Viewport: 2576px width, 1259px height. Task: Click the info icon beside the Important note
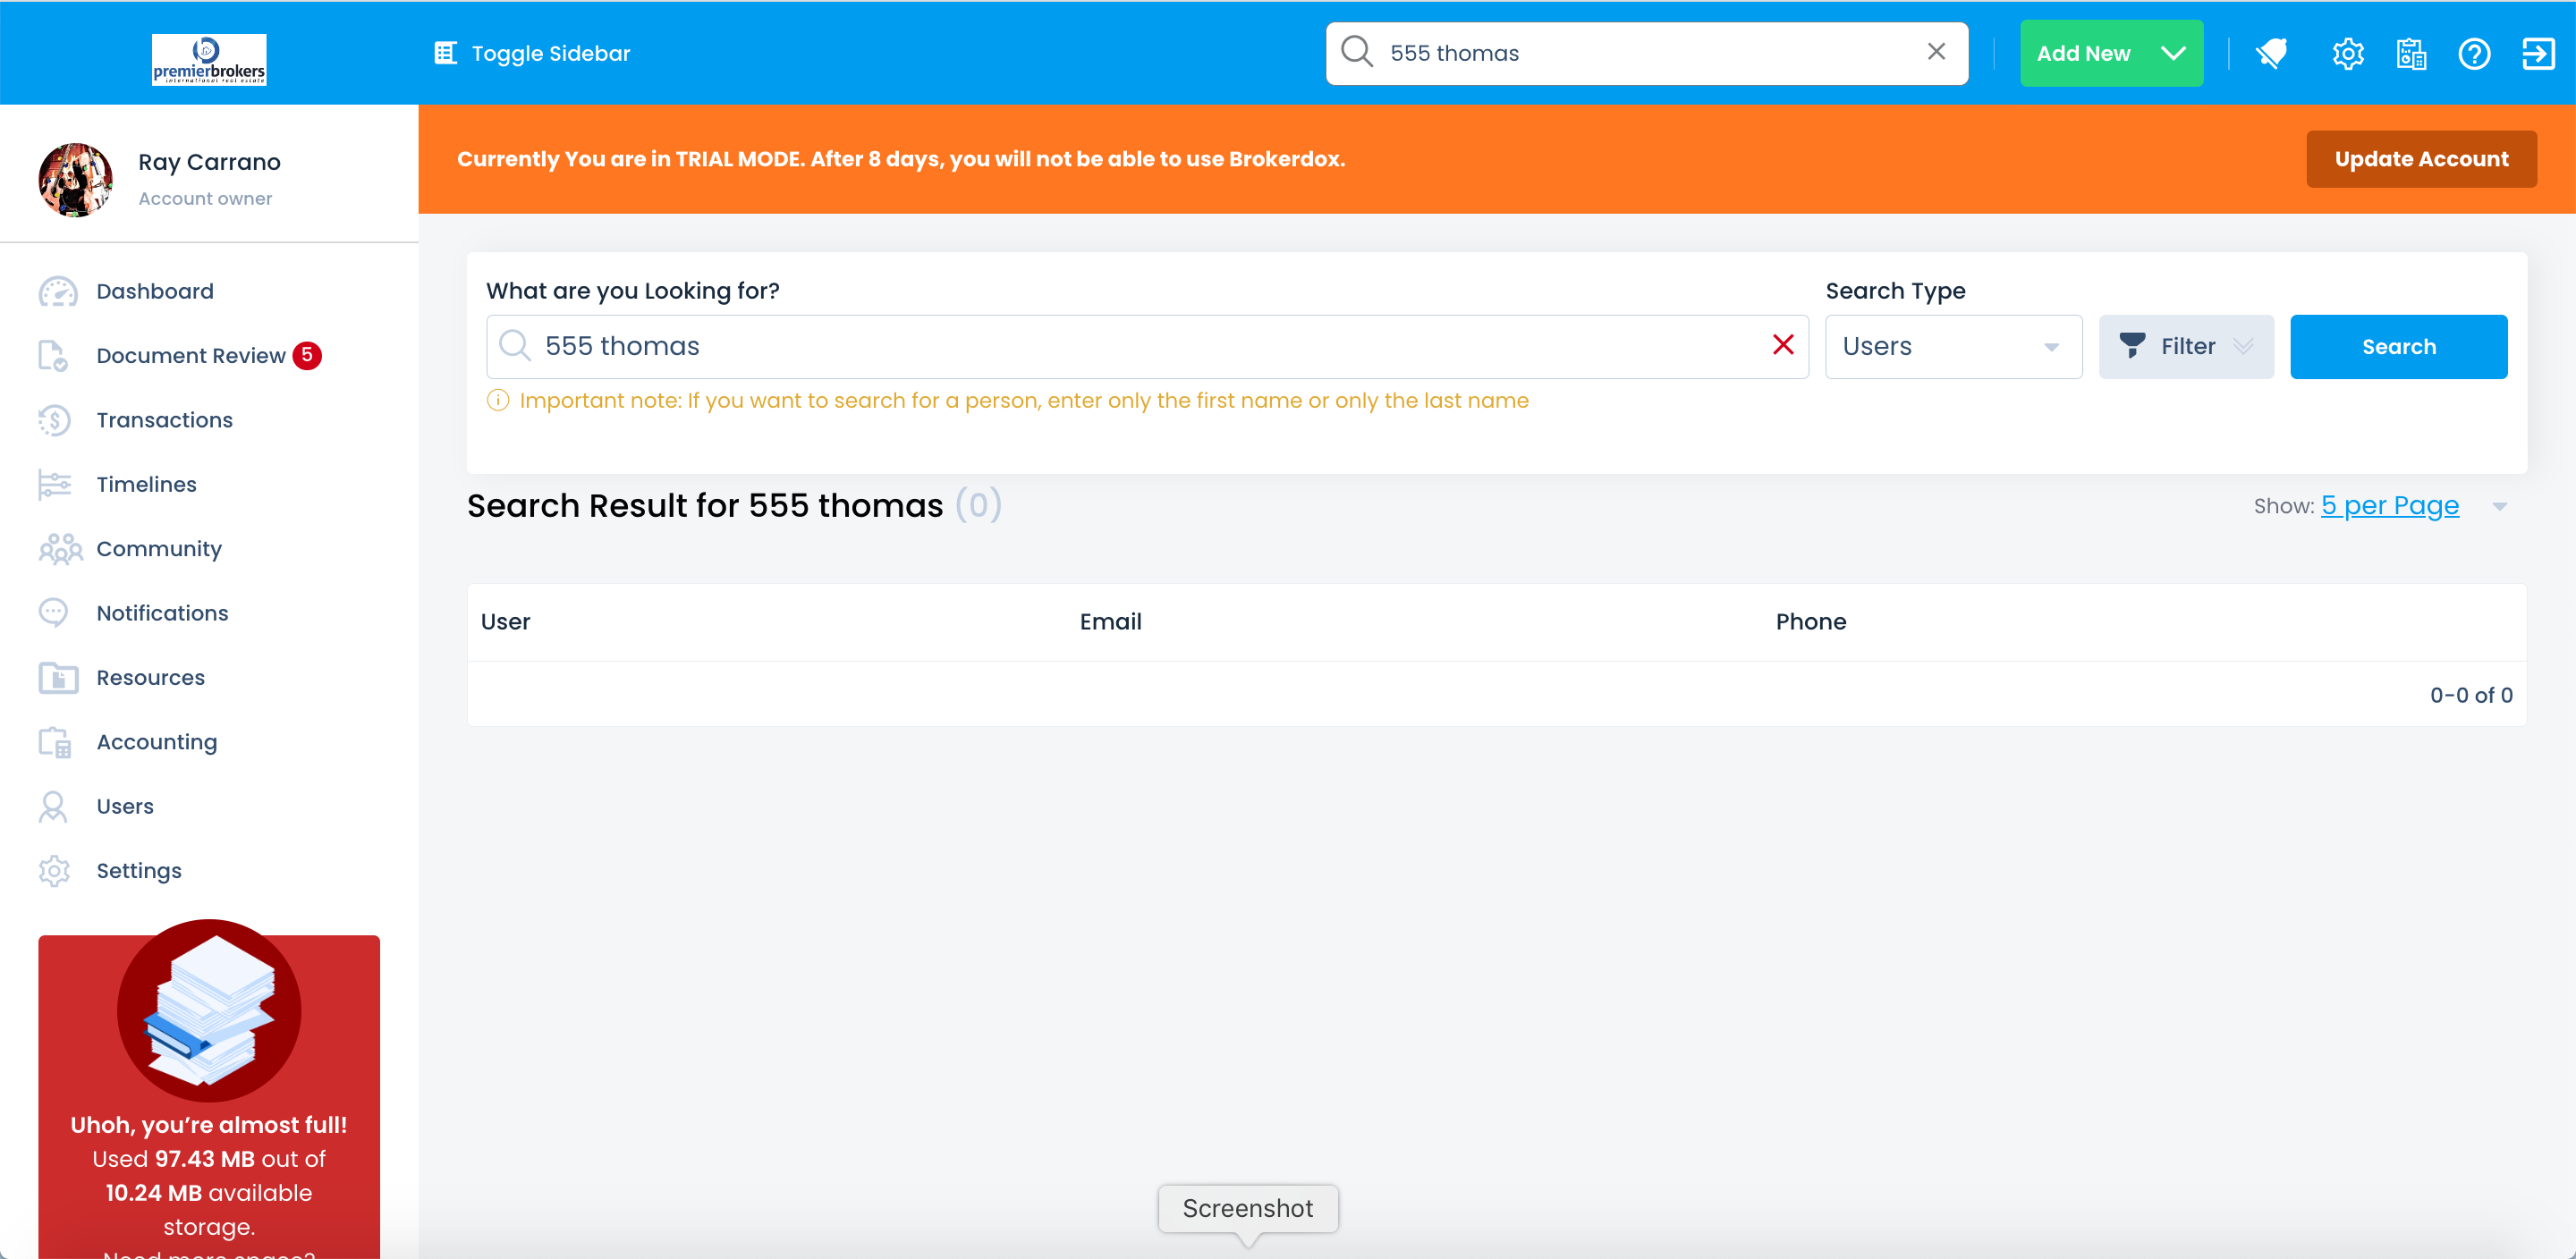[498, 400]
